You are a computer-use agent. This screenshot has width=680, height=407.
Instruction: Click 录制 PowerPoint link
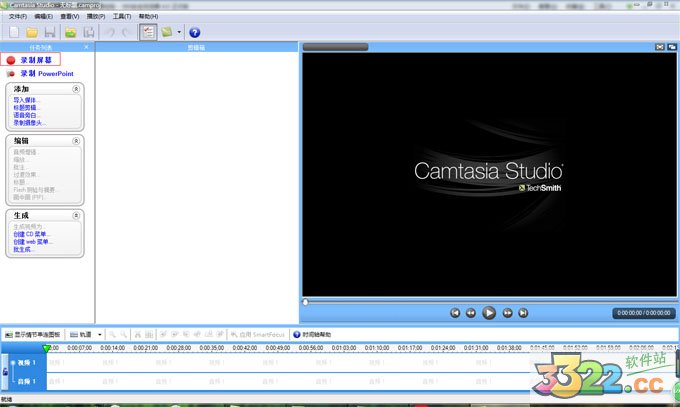tap(47, 74)
